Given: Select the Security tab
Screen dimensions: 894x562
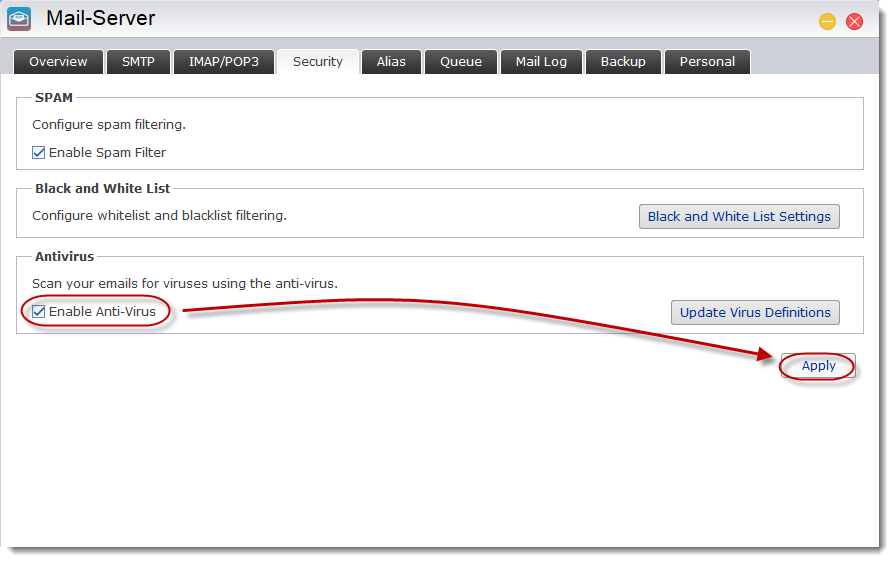Looking at the screenshot, I should coord(317,62).
